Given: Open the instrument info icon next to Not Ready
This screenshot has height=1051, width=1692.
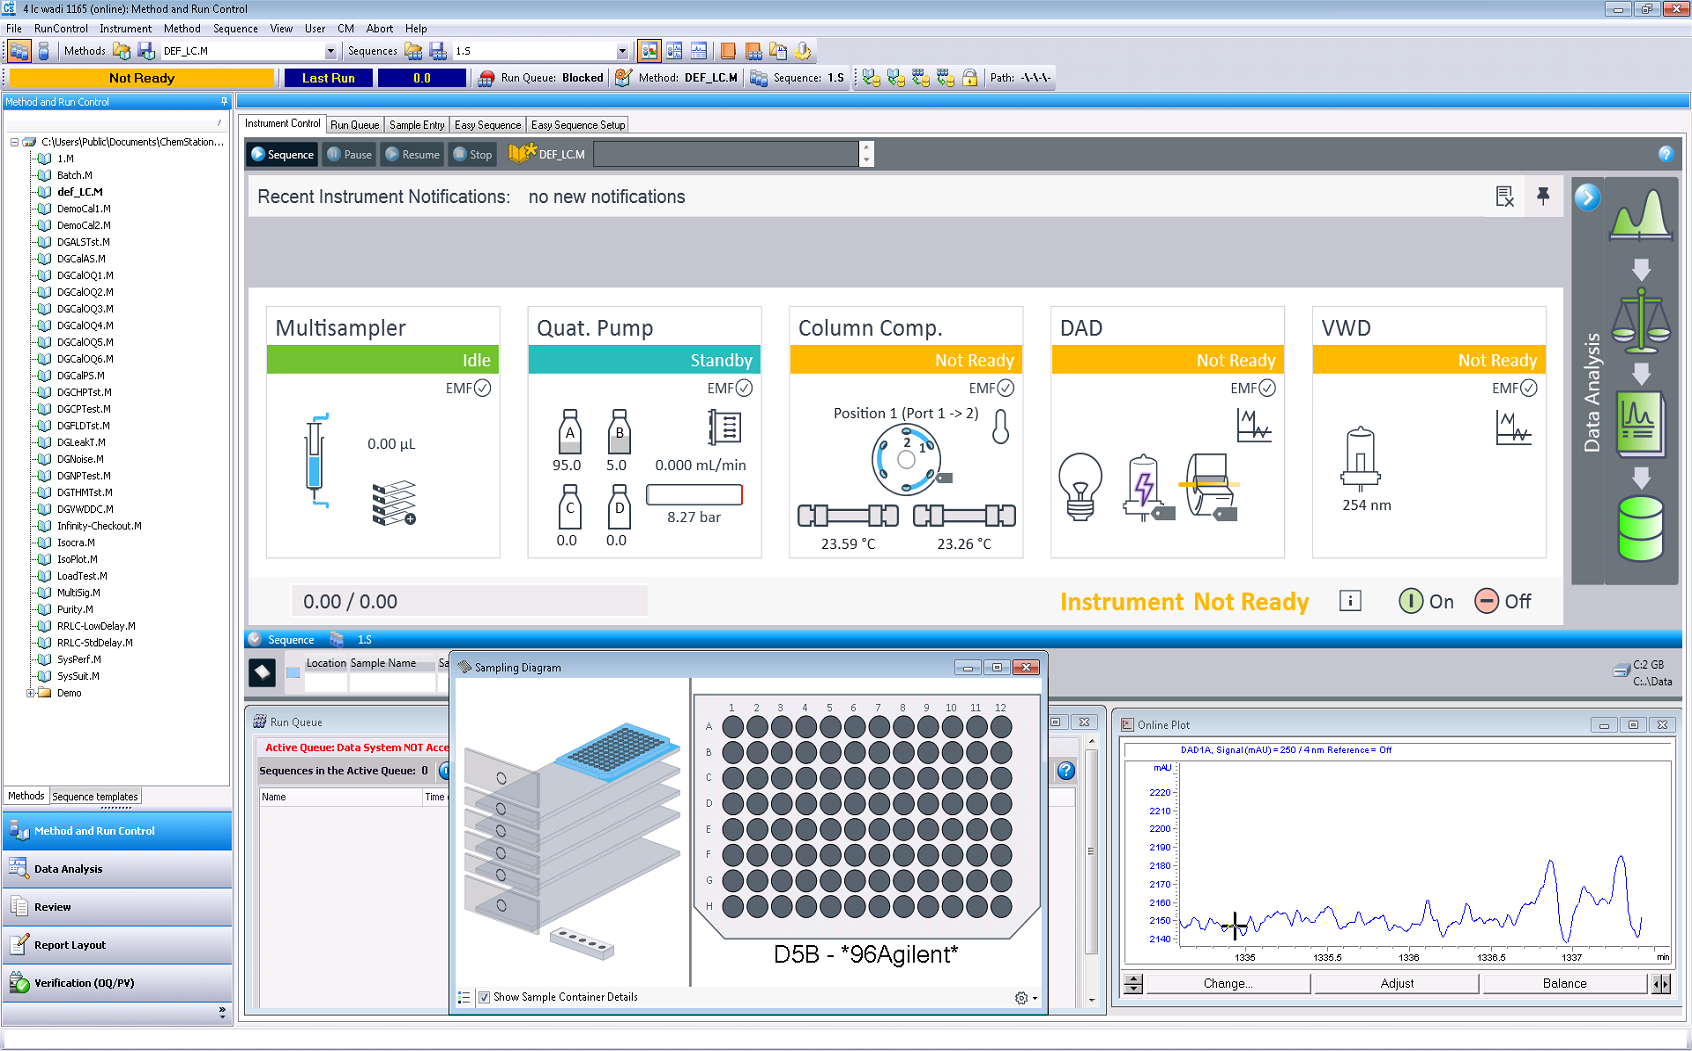Looking at the screenshot, I should tap(1350, 601).
